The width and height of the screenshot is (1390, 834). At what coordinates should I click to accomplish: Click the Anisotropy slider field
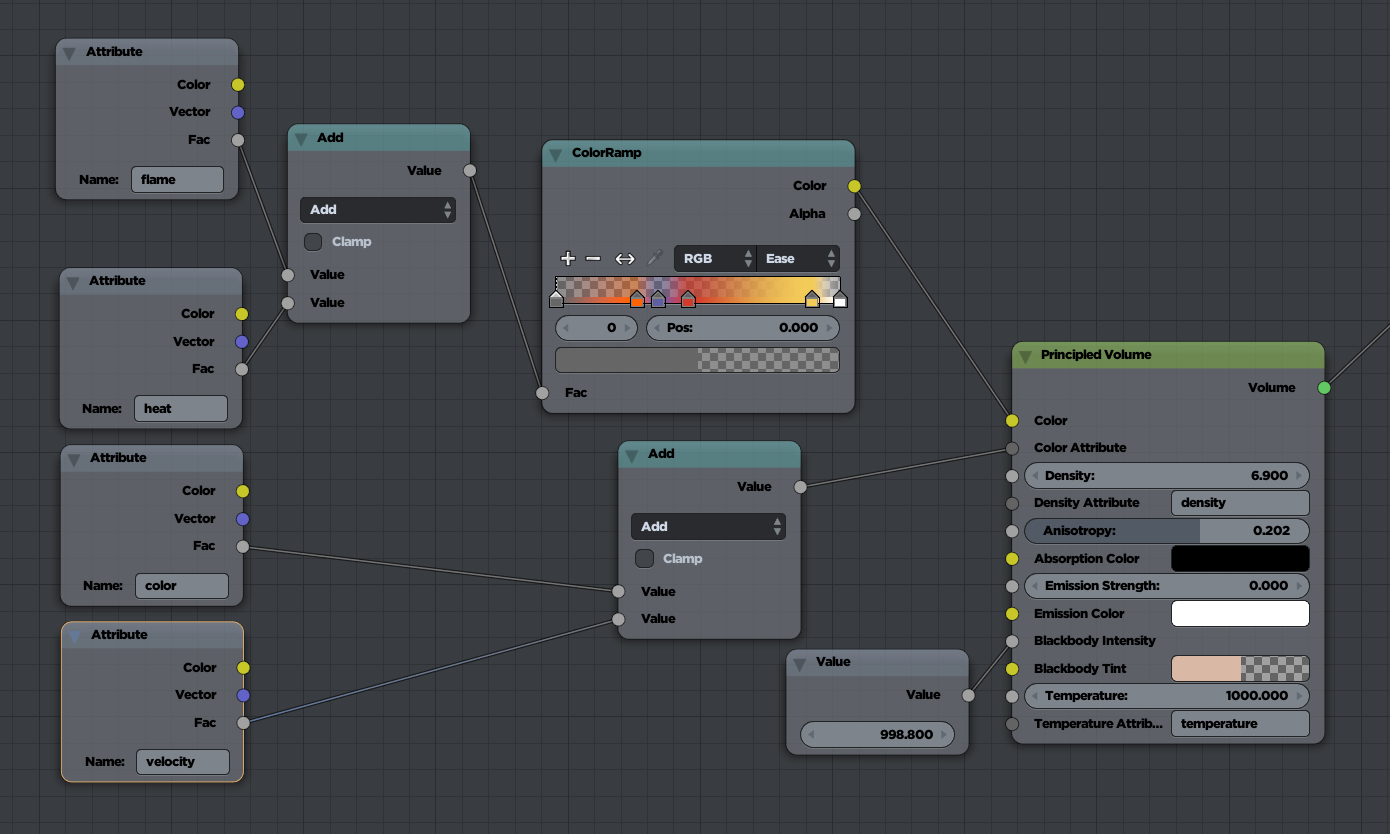(x=1166, y=531)
